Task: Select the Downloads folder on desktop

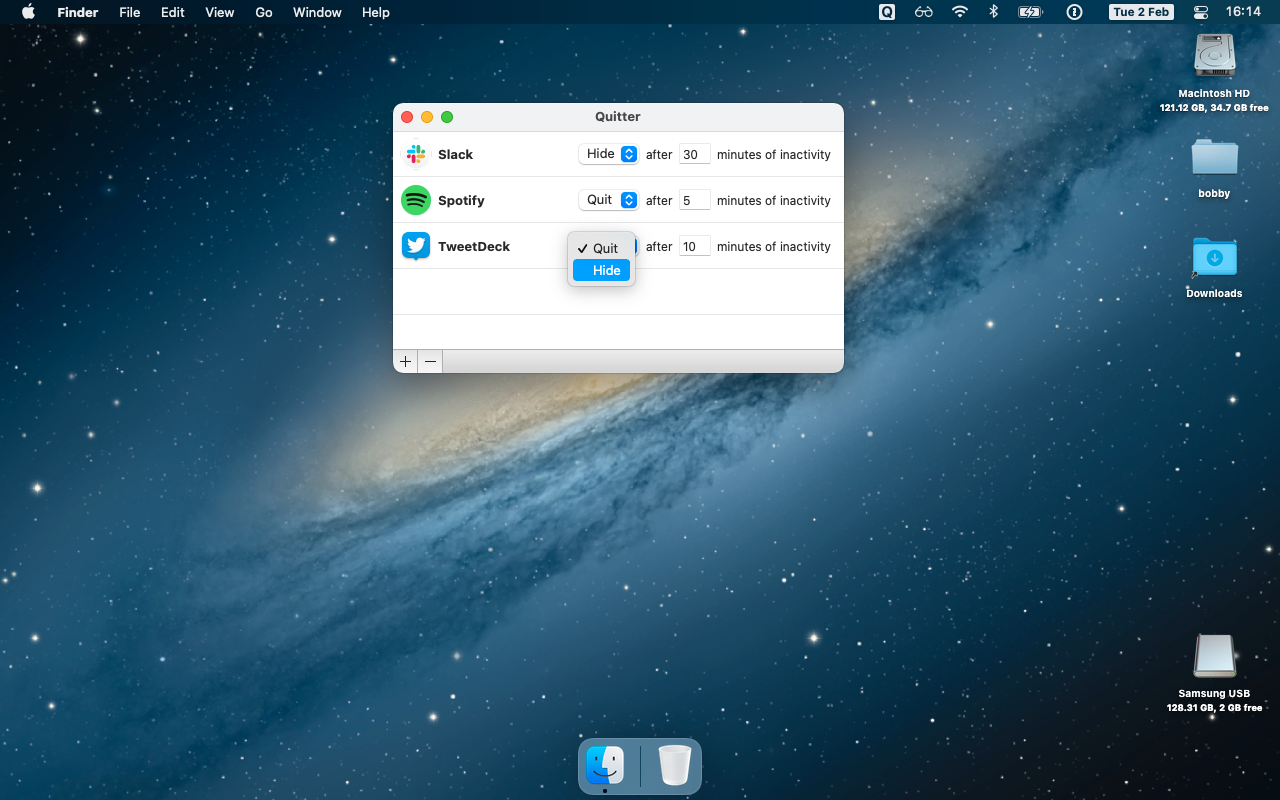Action: pyautogui.click(x=1214, y=258)
